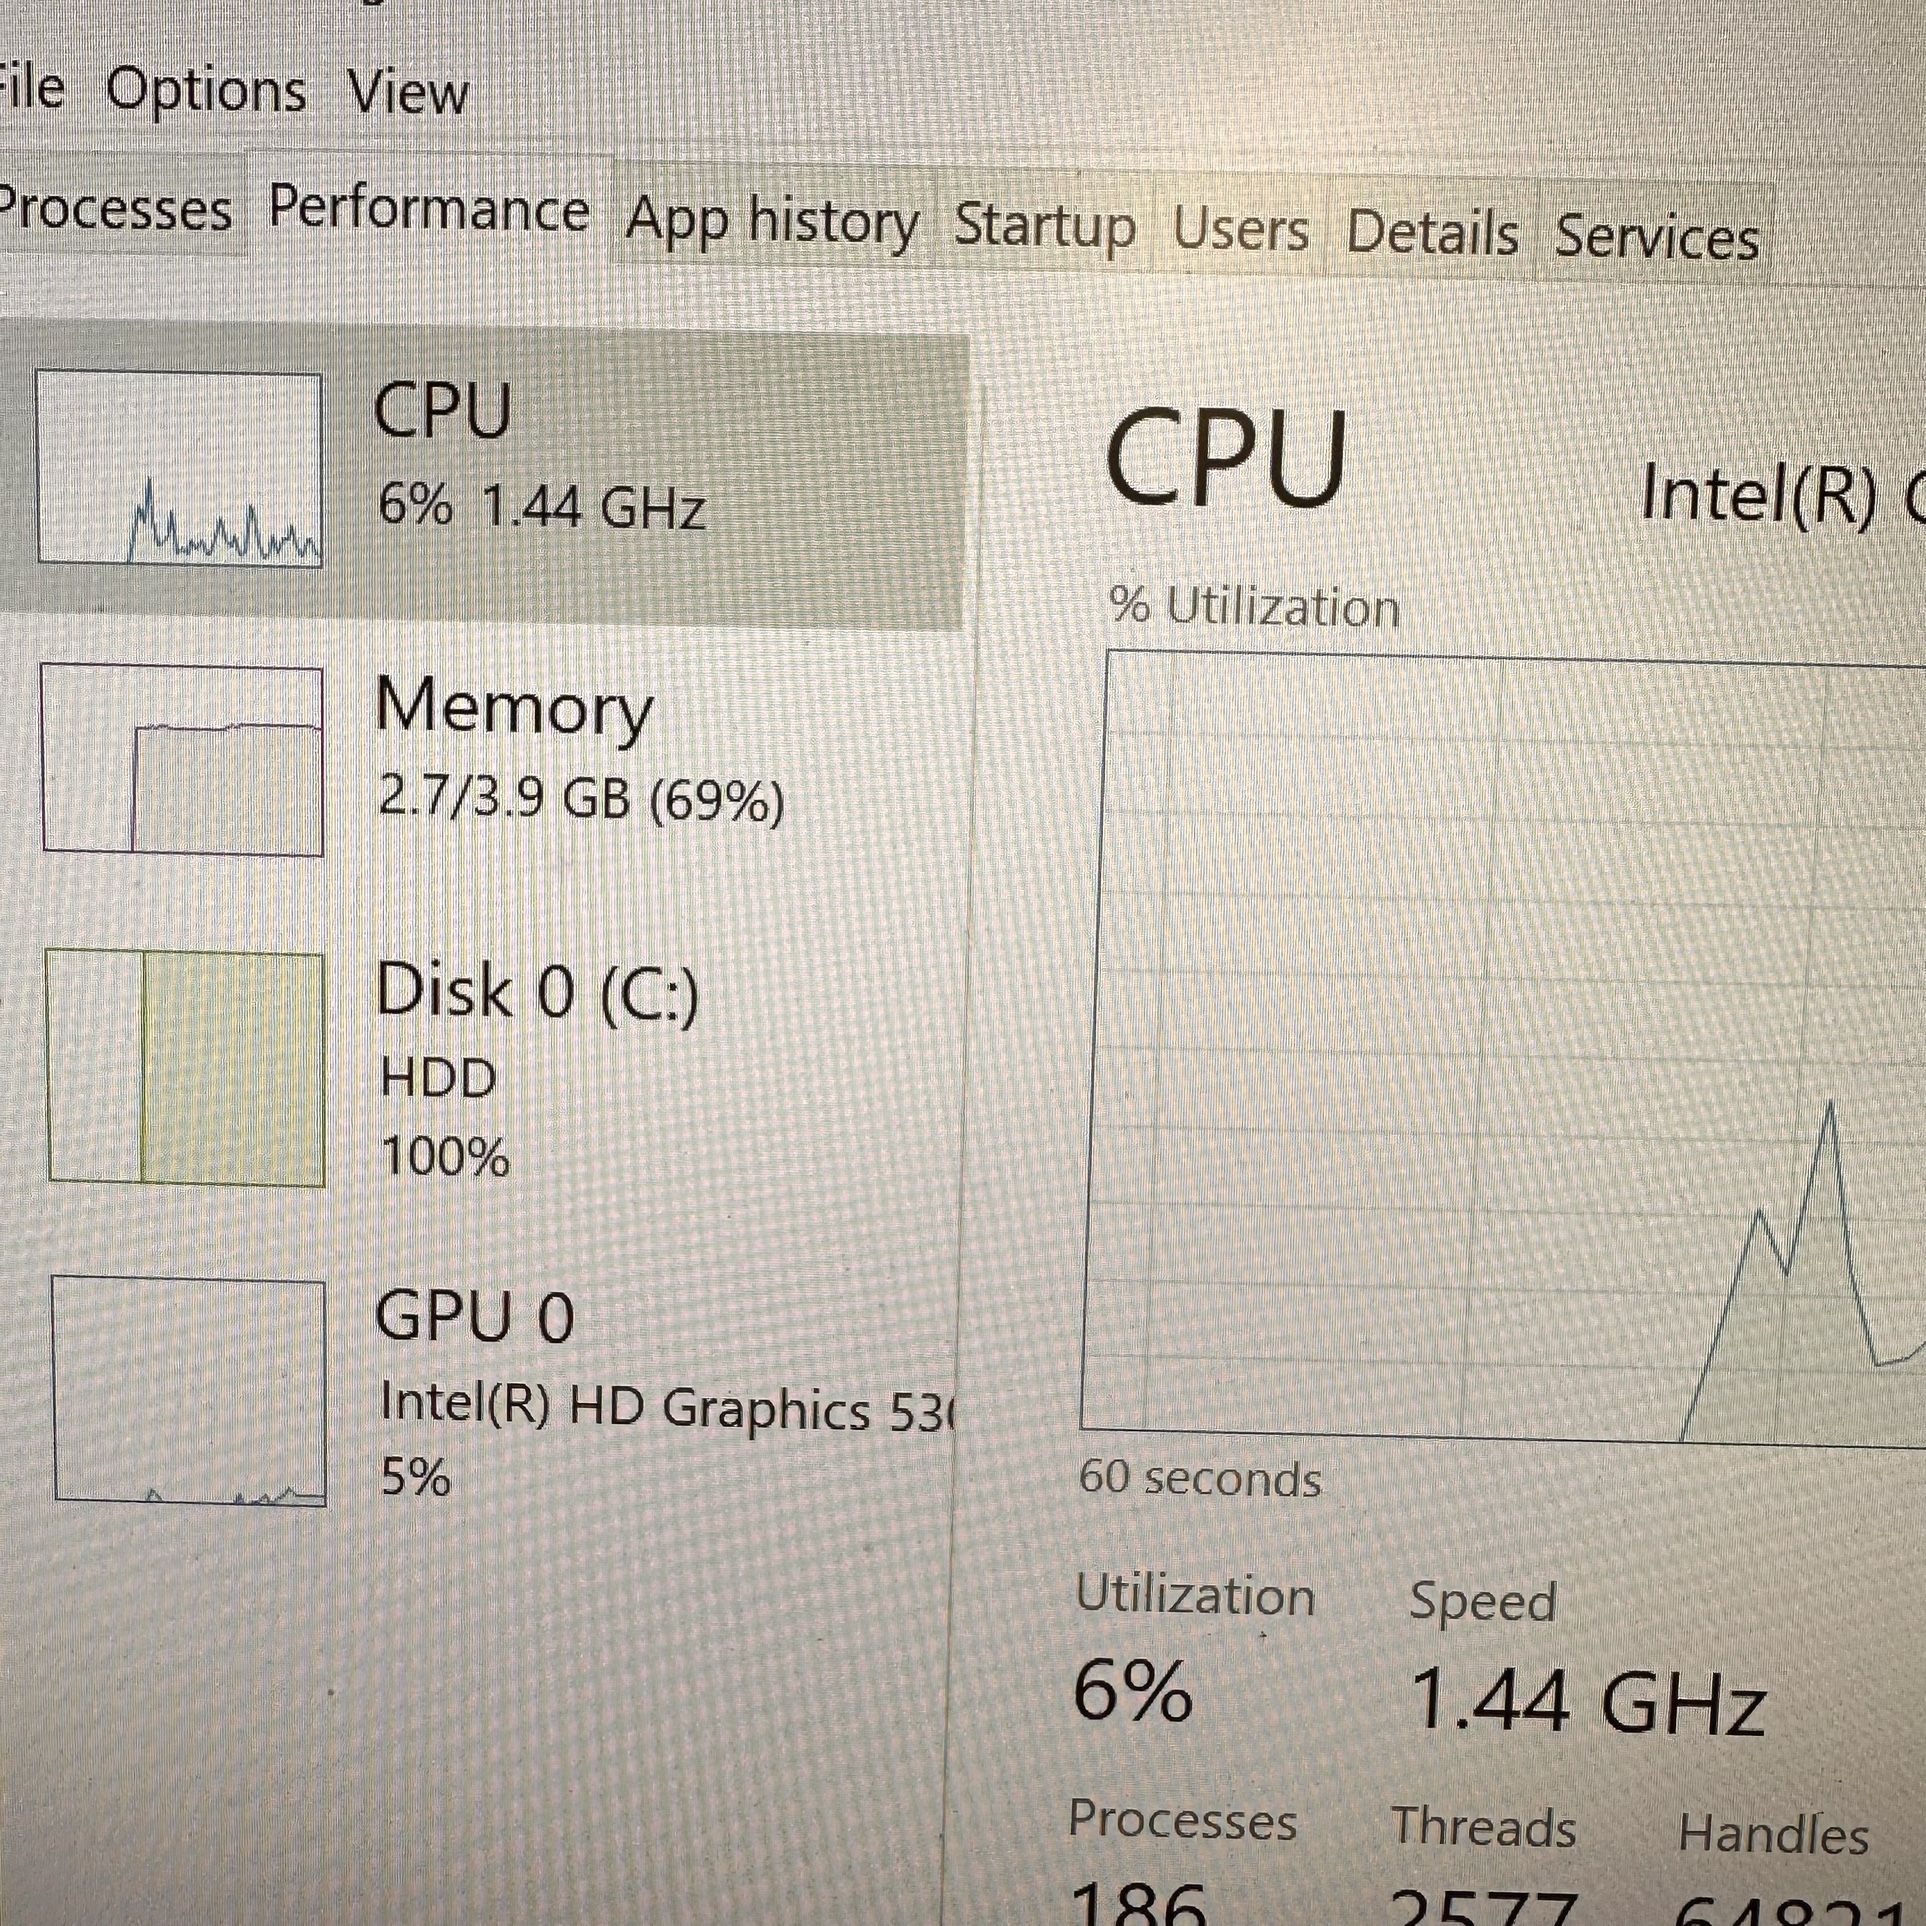Open the Services tab

pyautogui.click(x=1656, y=239)
